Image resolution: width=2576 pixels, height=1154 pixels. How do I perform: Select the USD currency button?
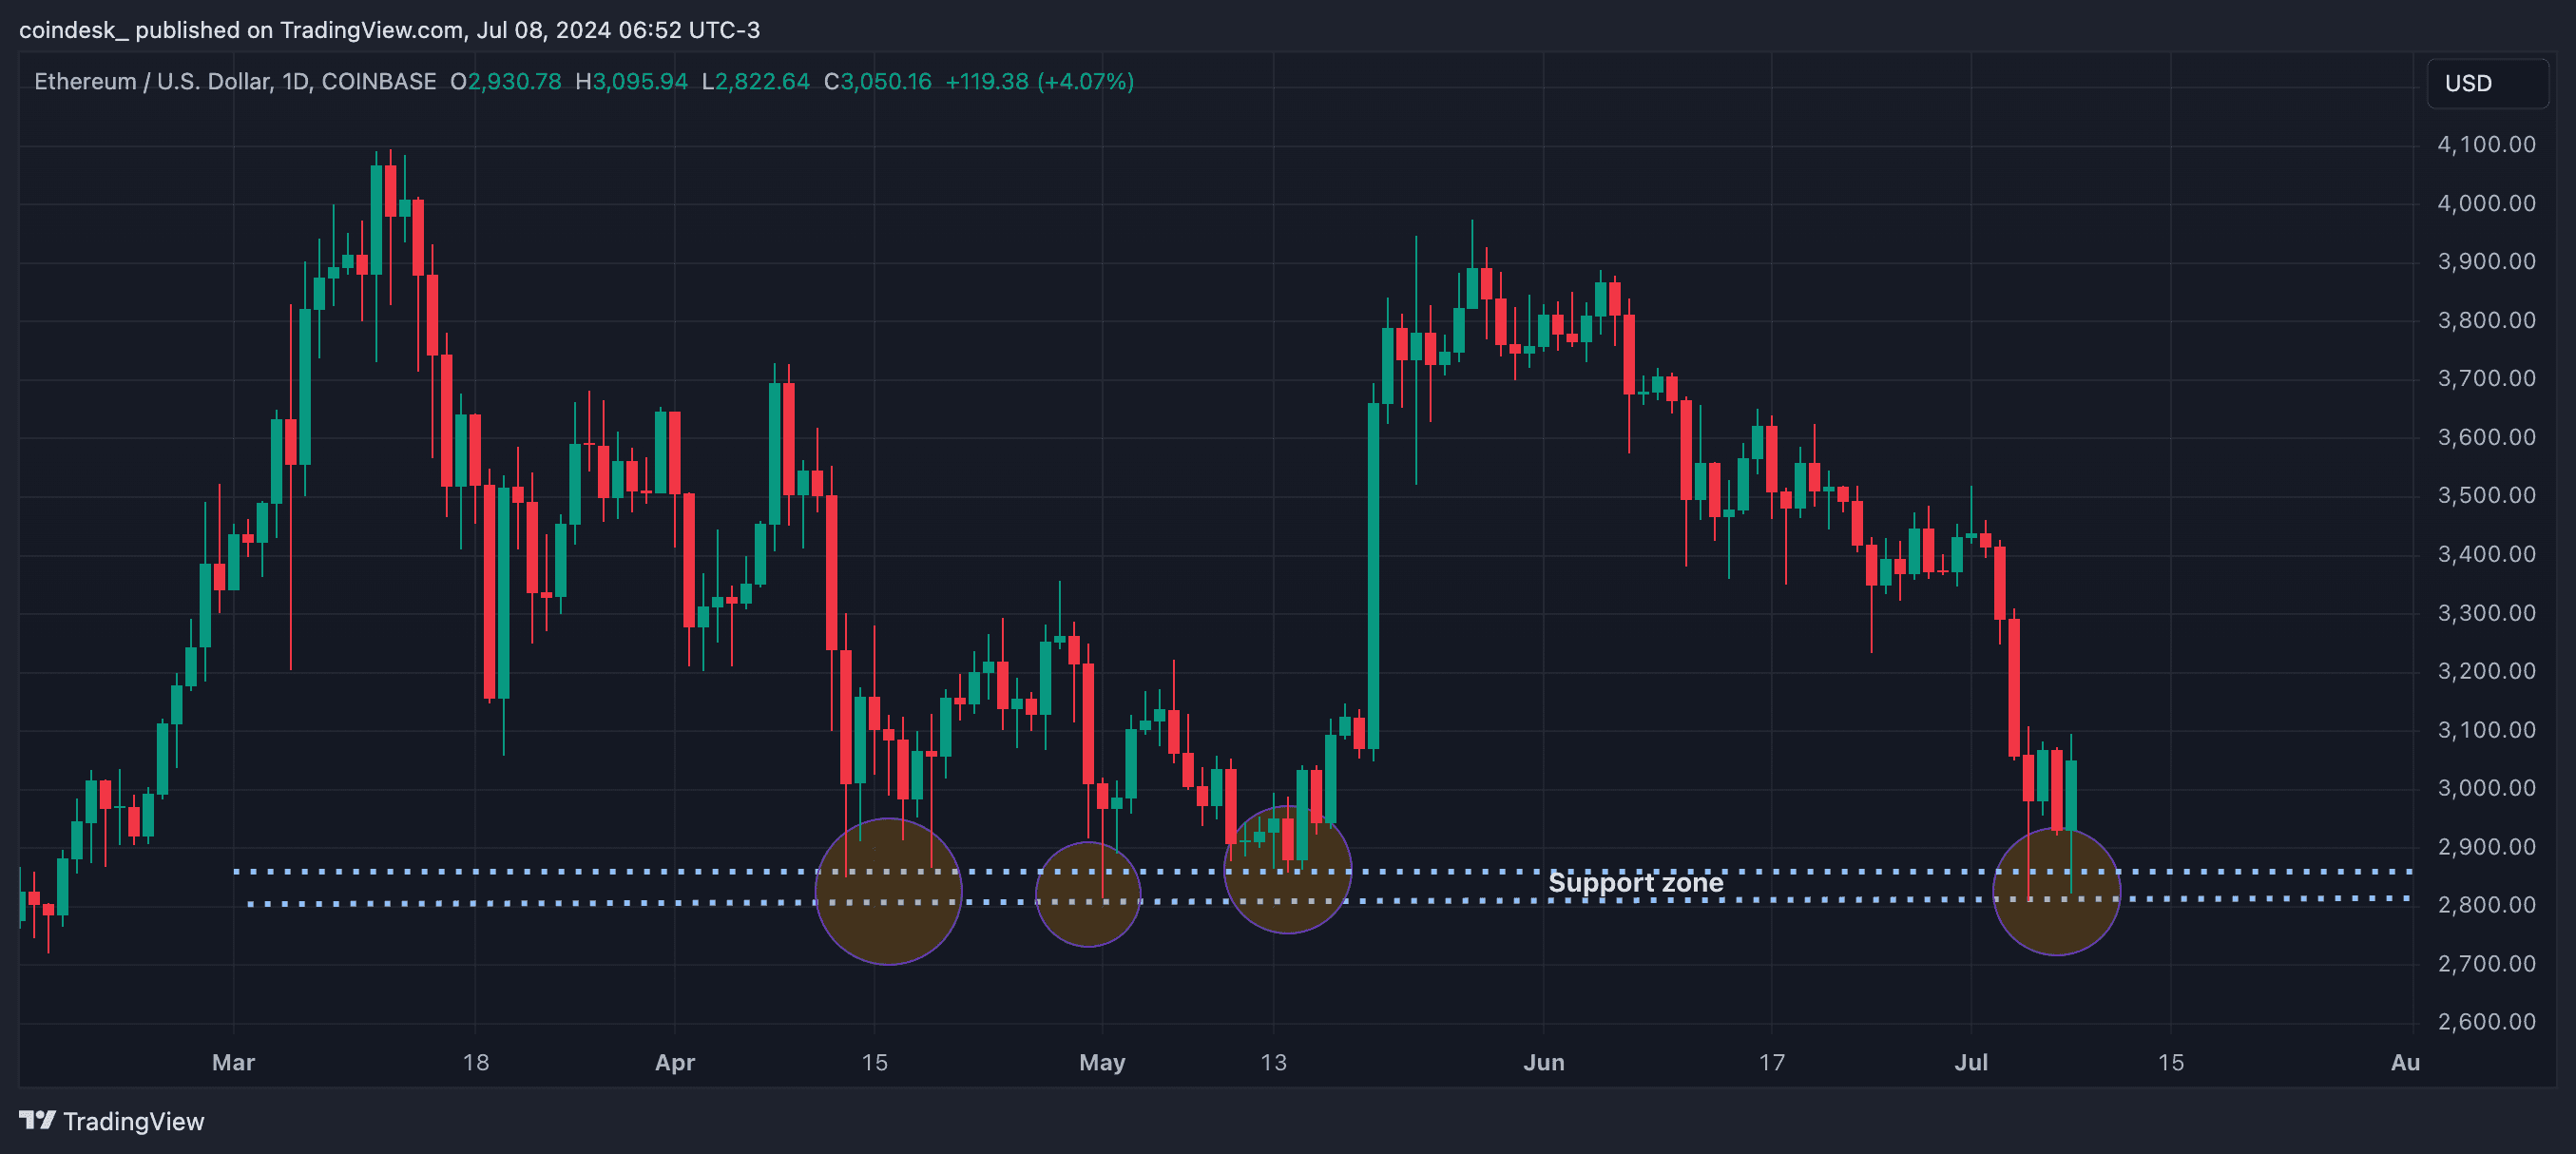(x=2486, y=83)
